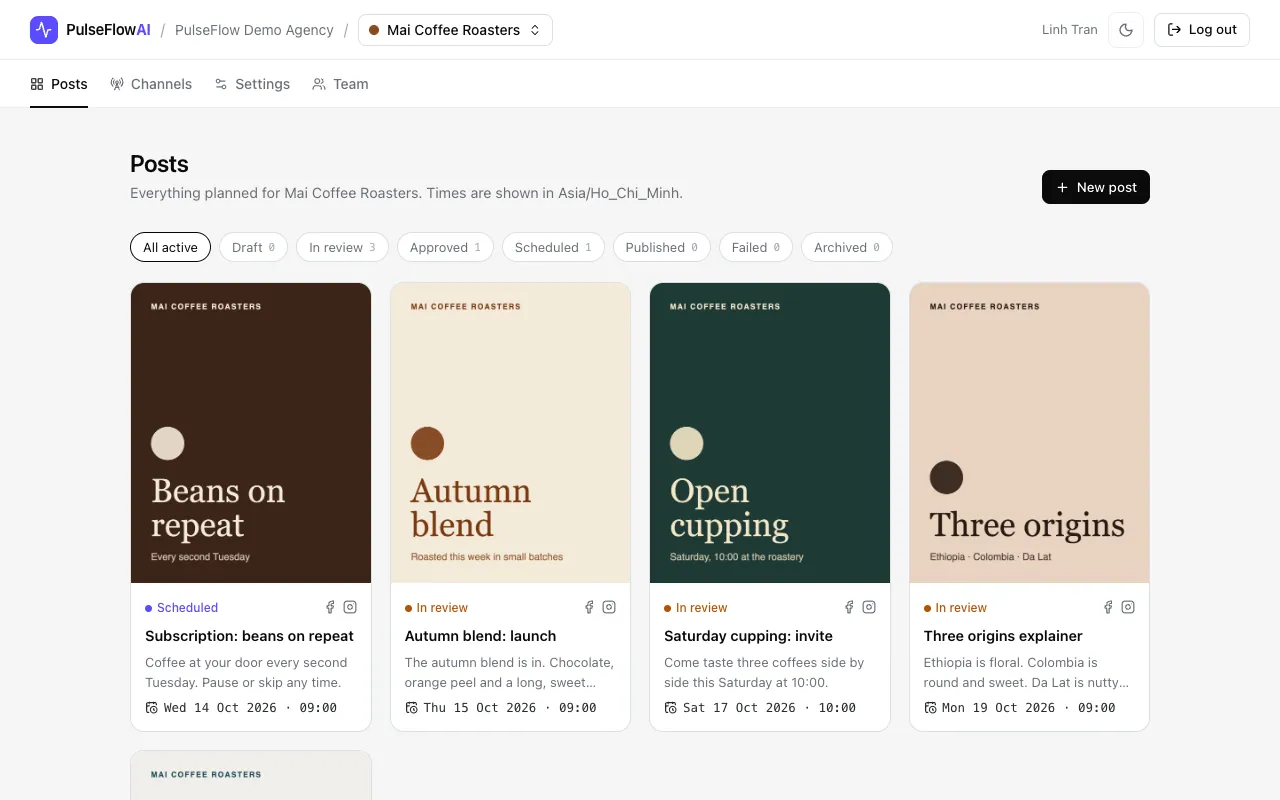Click Instagram icon on Saturday cupping: invite card
The width and height of the screenshot is (1280, 800).
pyautogui.click(x=869, y=607)
